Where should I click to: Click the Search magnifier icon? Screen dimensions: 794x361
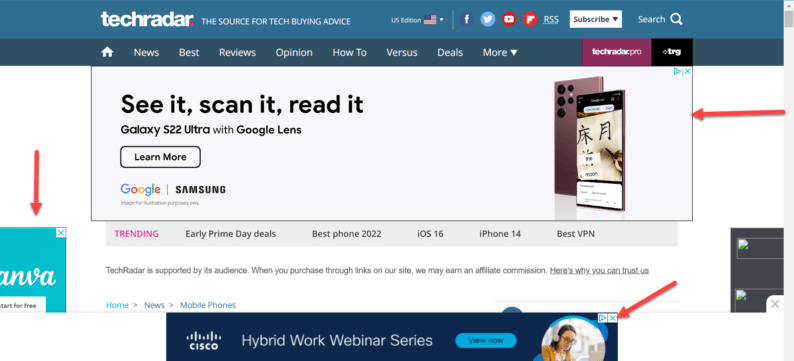pyautogui.click(x=677, y=19)
